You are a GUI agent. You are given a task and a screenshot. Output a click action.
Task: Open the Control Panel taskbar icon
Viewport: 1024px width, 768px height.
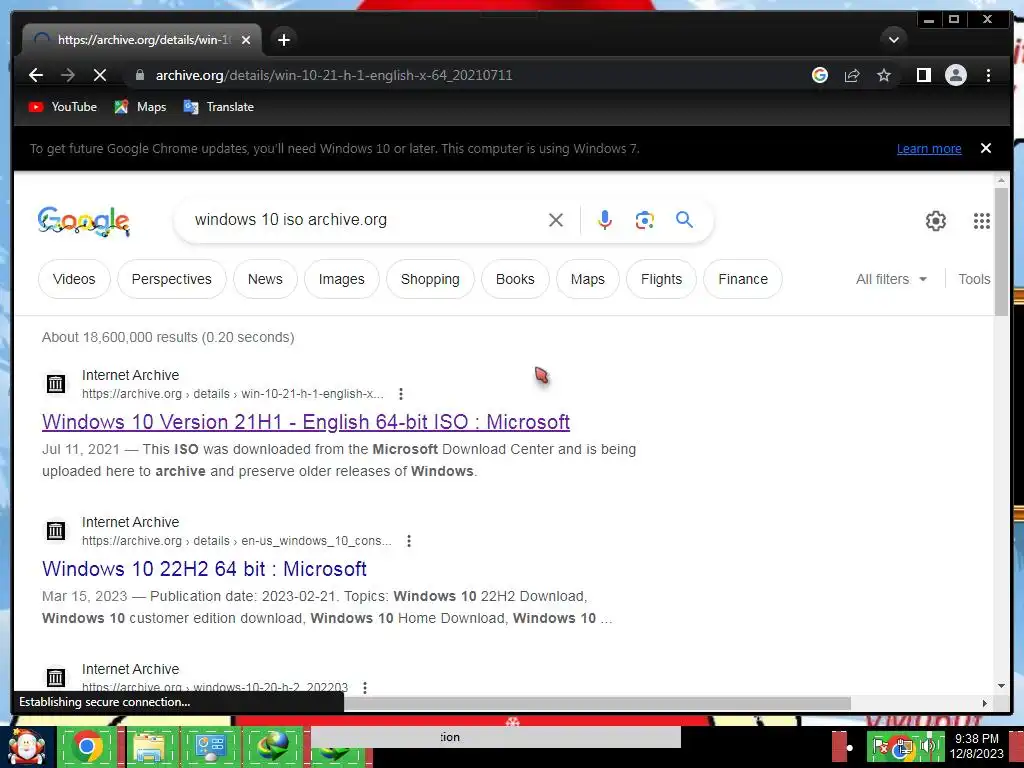point(210,748)
